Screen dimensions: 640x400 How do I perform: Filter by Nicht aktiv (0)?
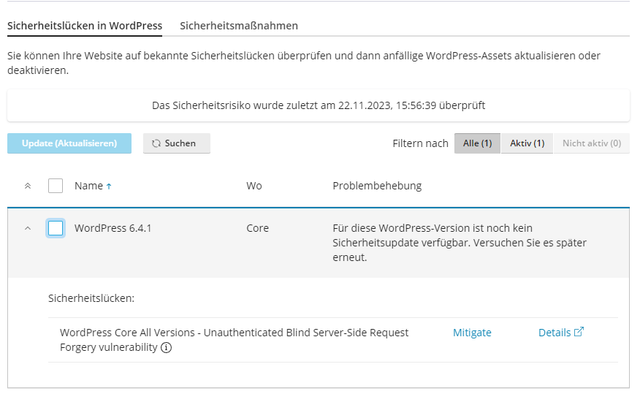click(591, 143)
